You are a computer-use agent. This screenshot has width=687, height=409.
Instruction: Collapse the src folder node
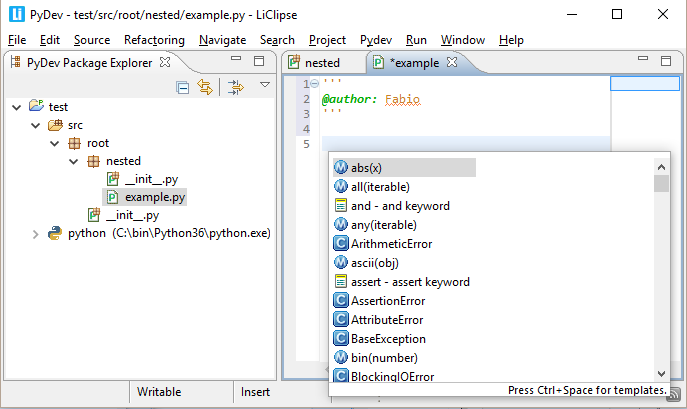(35, 126)
